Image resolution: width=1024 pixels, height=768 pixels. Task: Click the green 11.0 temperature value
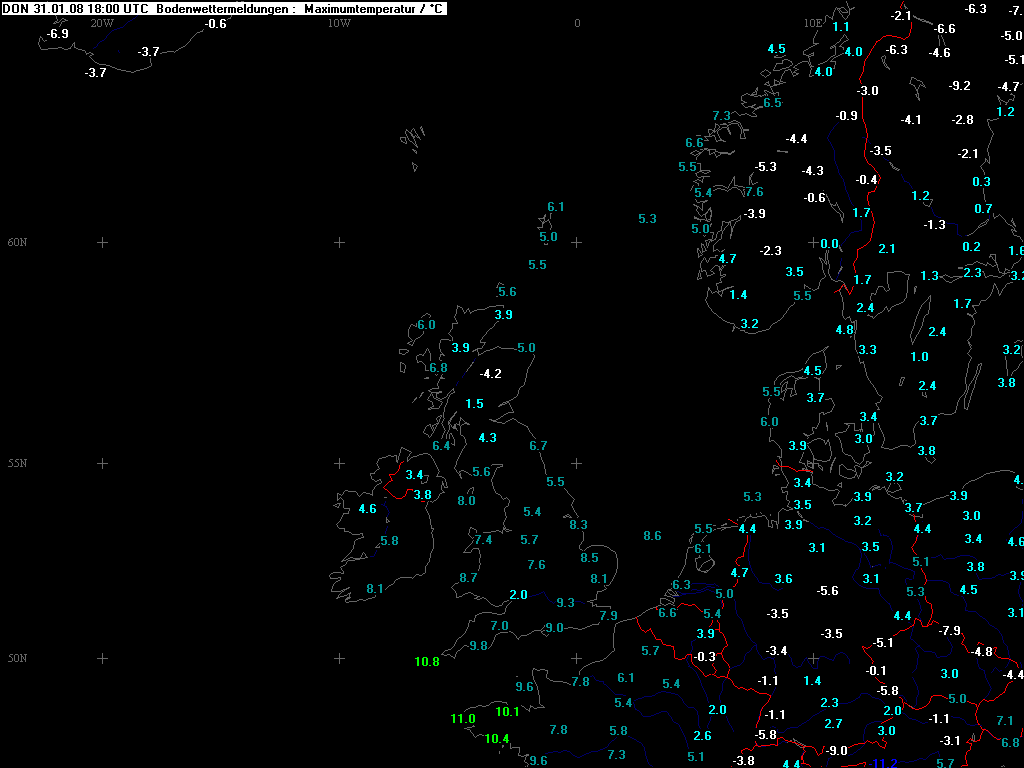click(x=463, y=719)
